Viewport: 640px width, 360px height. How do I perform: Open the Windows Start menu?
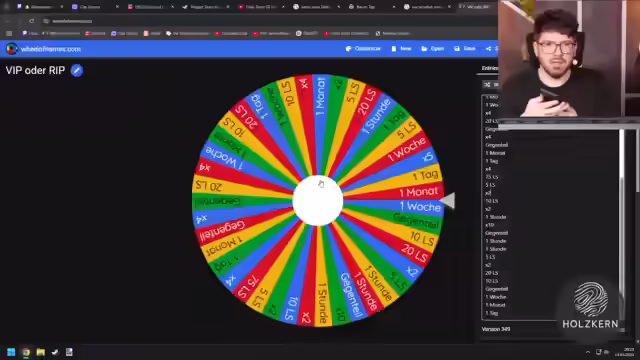(11, 352)
